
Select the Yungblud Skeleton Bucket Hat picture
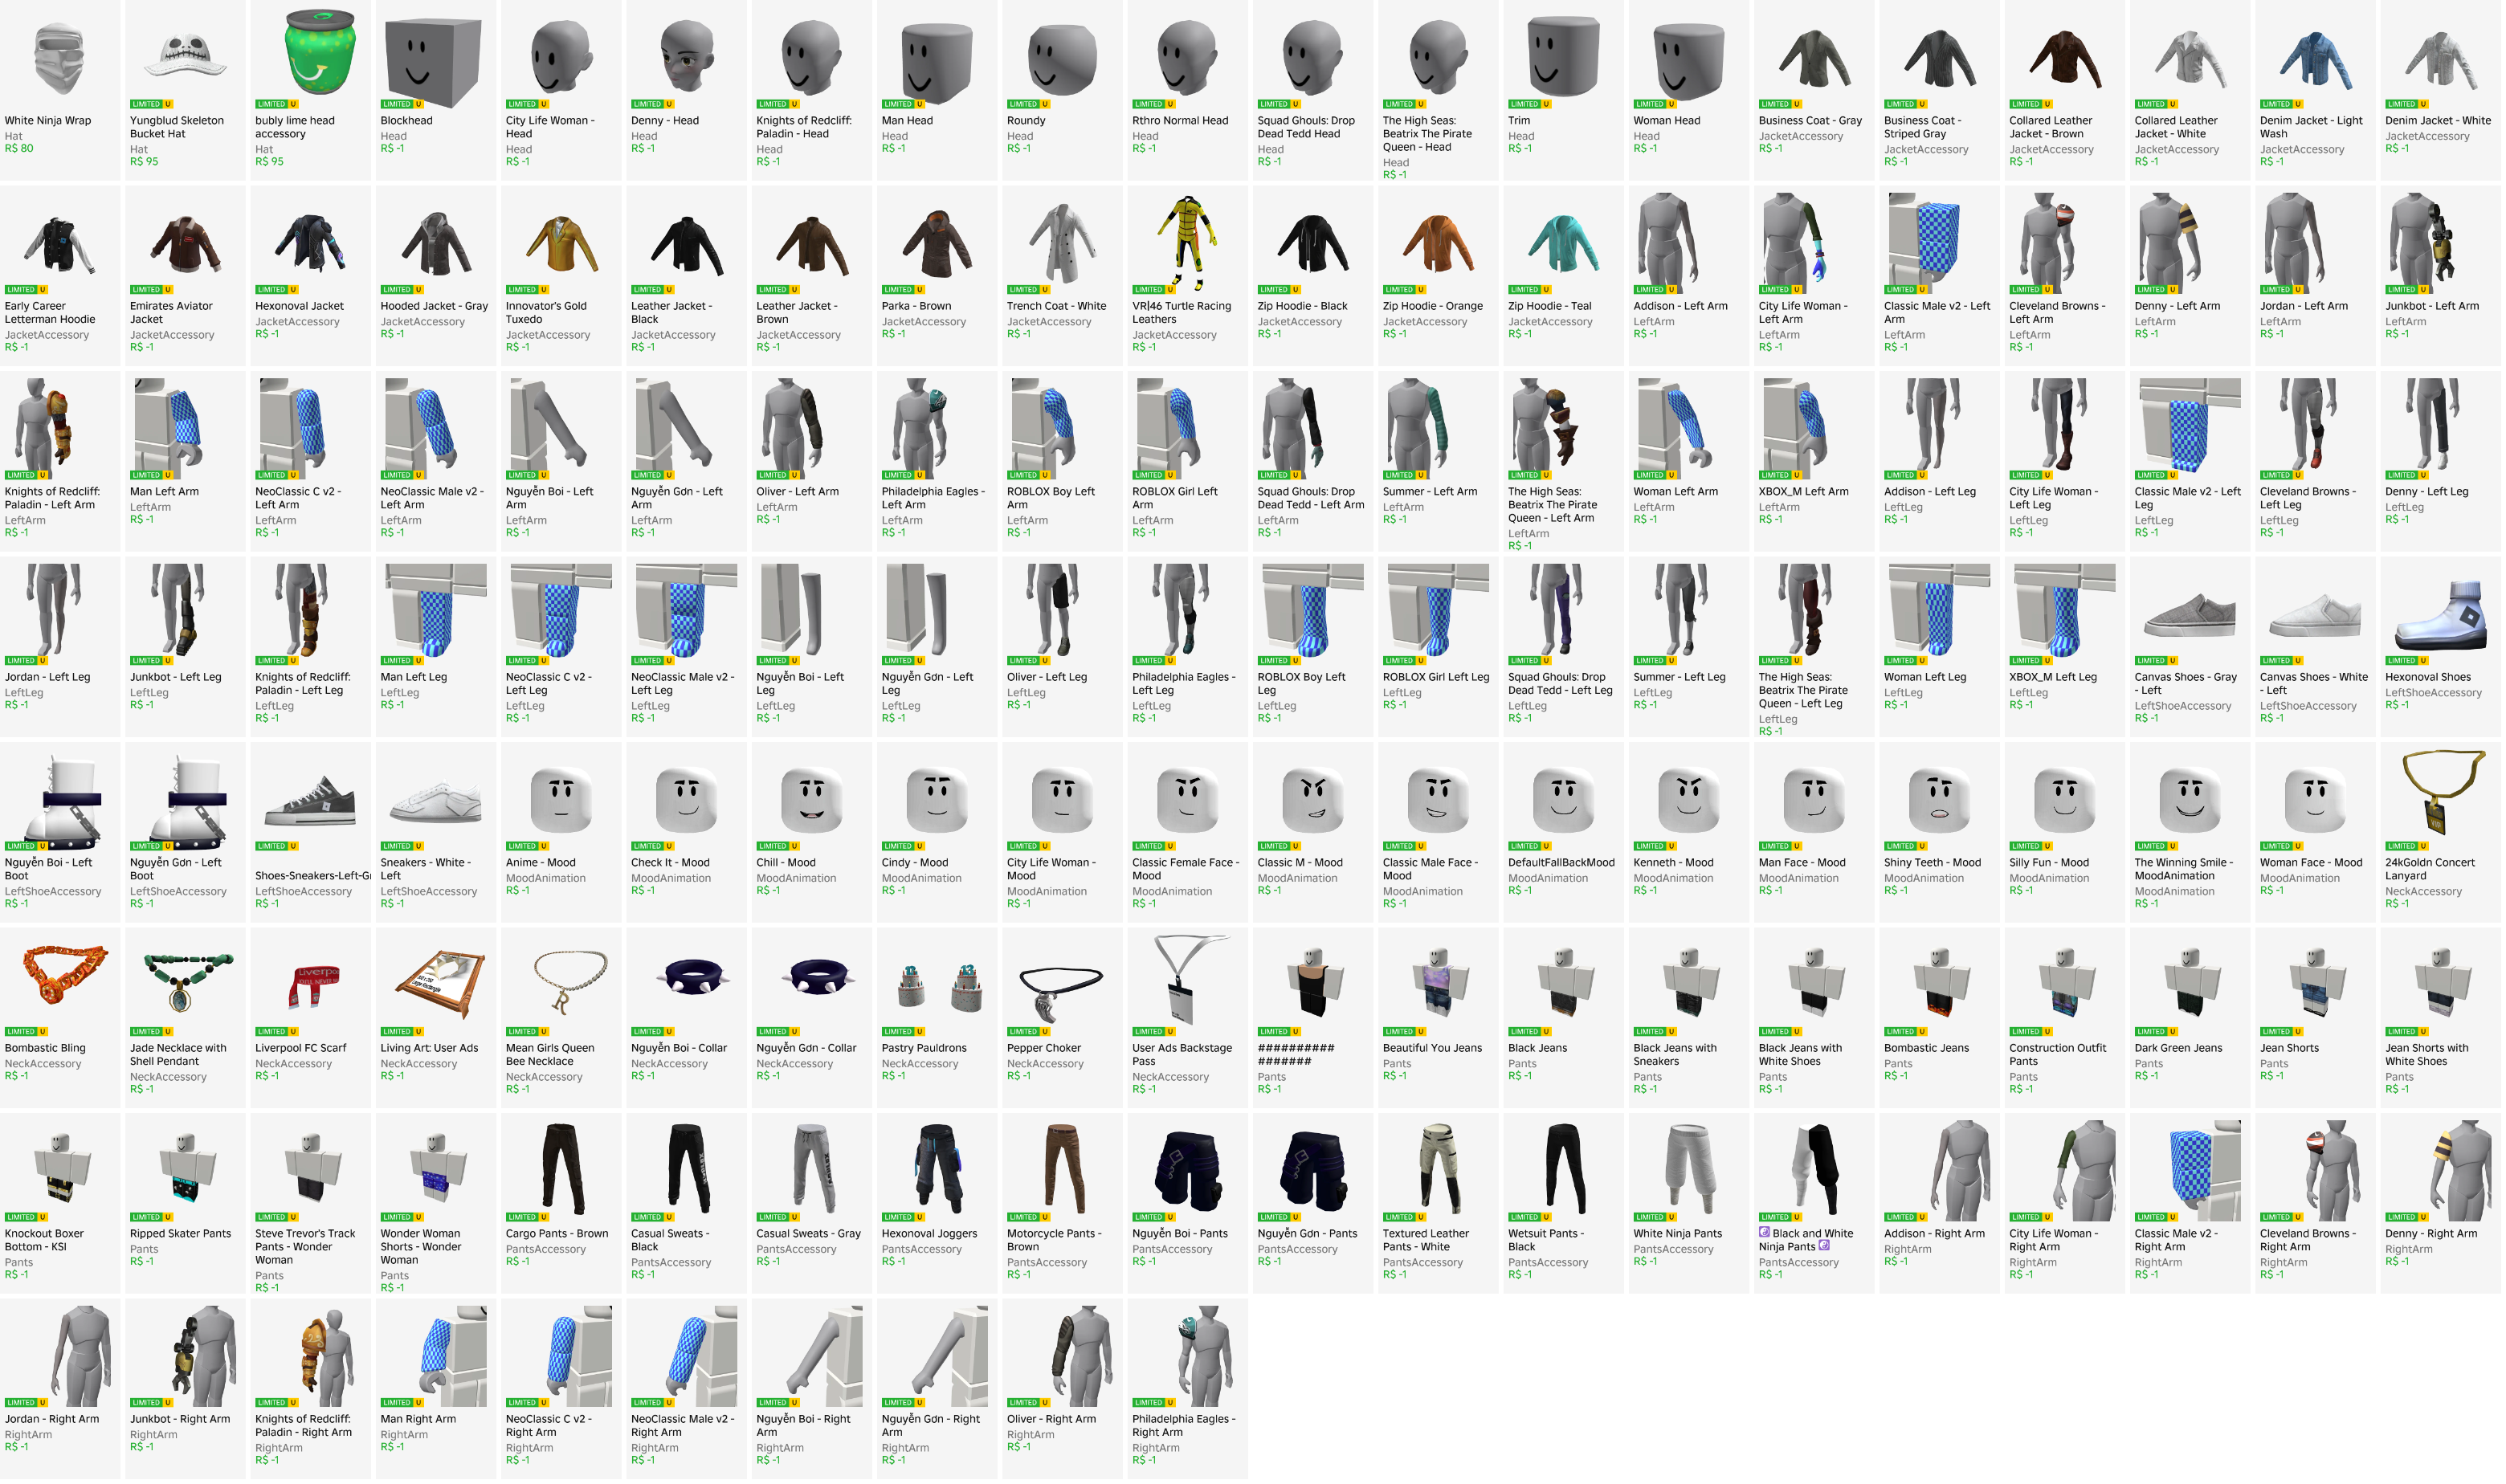(x=185, y=52)
